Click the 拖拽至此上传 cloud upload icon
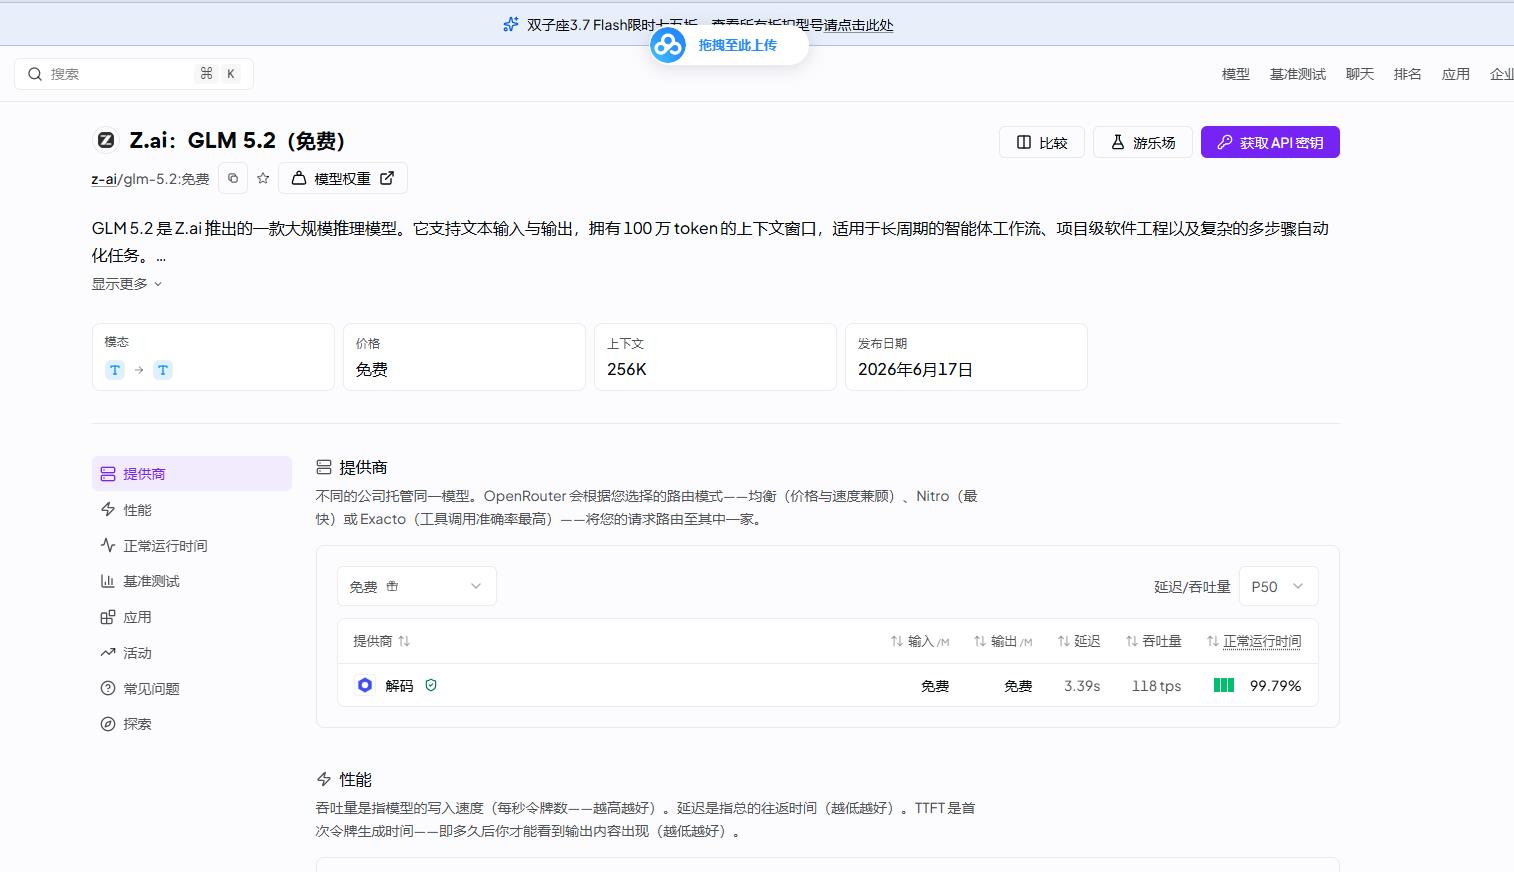This screenshot has height=872, width=1514. pos(668,45)
